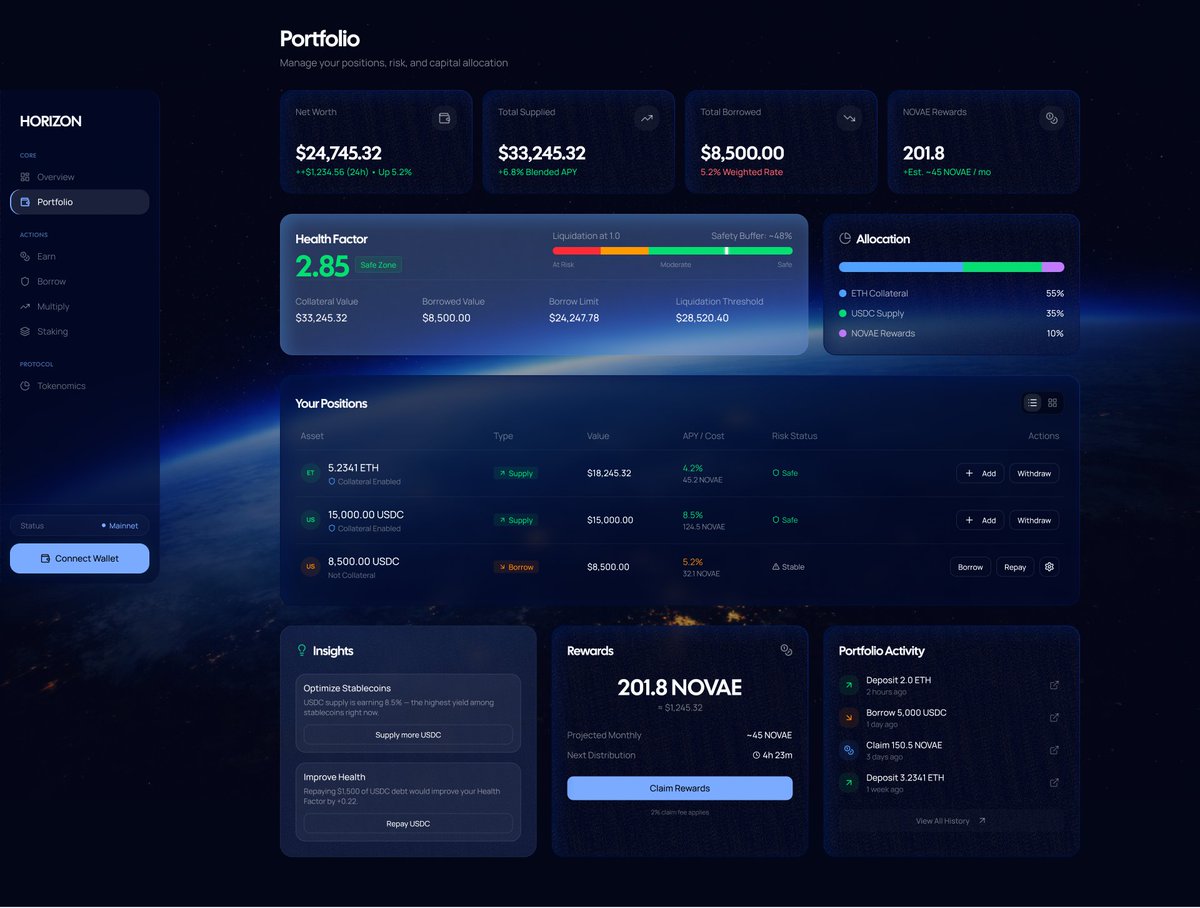Click Borrow button in 8,500.00 USDC row
Screen dimensions: 1200x908
[970, 567]
